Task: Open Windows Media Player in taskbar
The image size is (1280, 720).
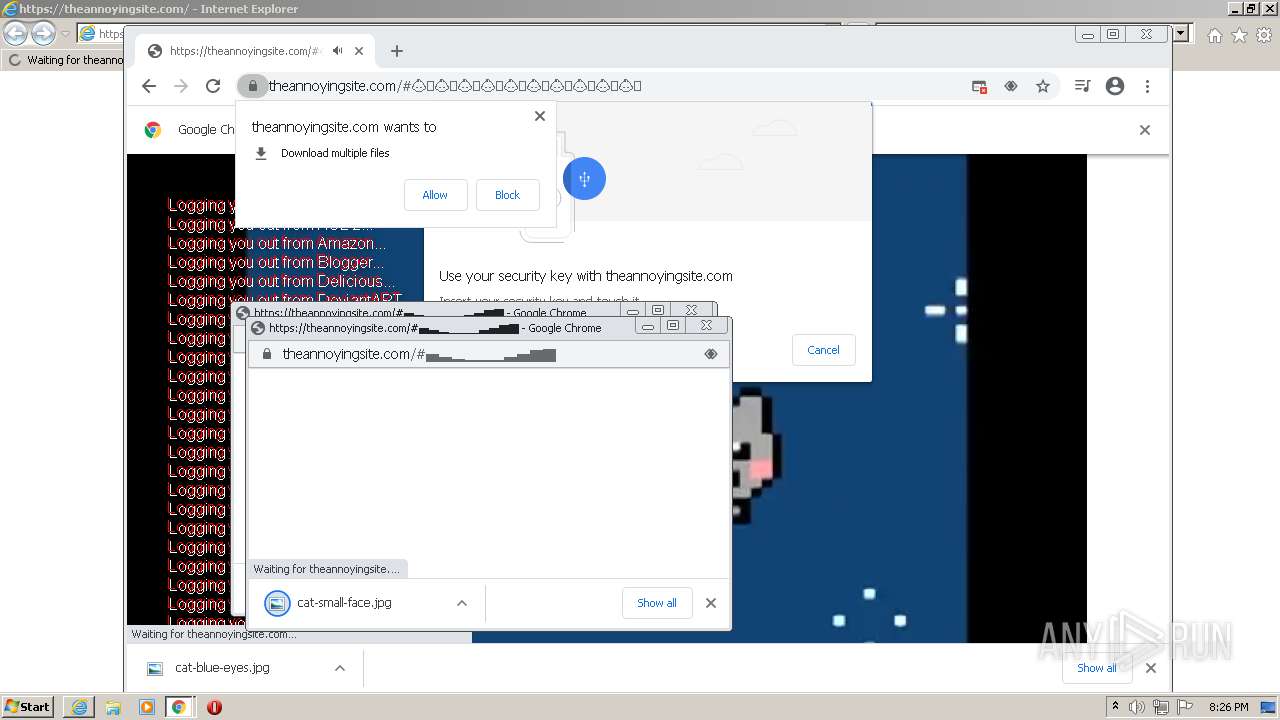Action: (x=147, y=707)
